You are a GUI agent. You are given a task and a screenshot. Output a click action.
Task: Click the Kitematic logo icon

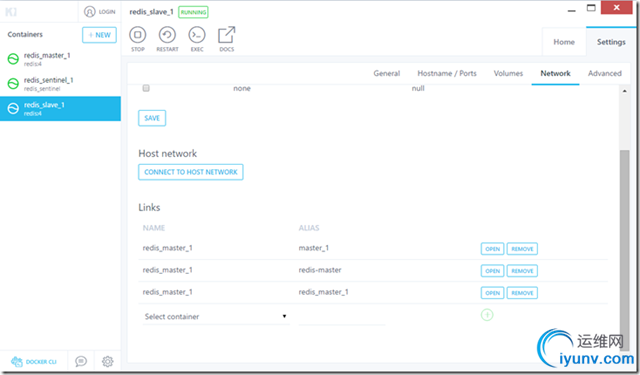(11, 12)
